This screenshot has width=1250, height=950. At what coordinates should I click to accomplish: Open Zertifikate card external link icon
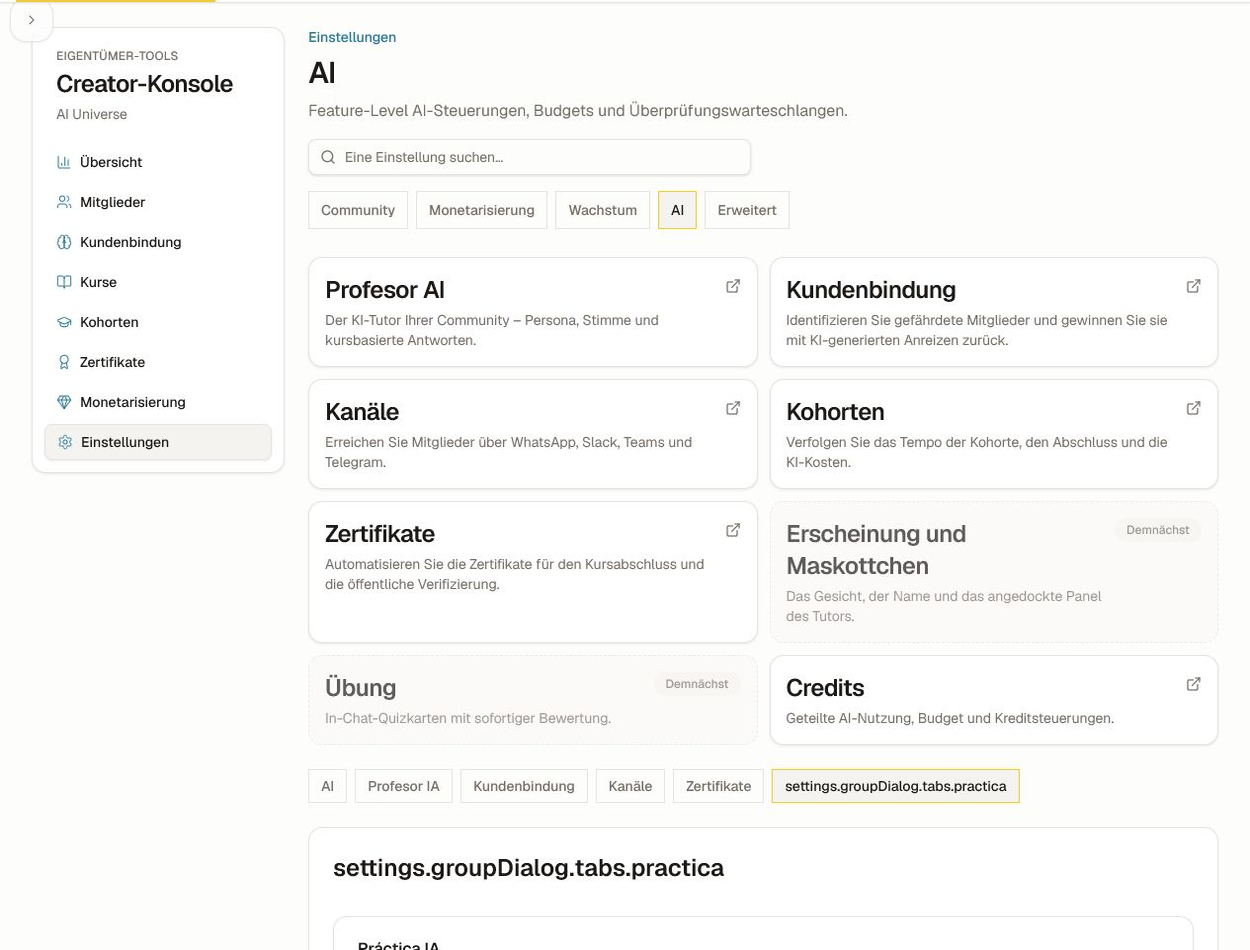[733, 530]
